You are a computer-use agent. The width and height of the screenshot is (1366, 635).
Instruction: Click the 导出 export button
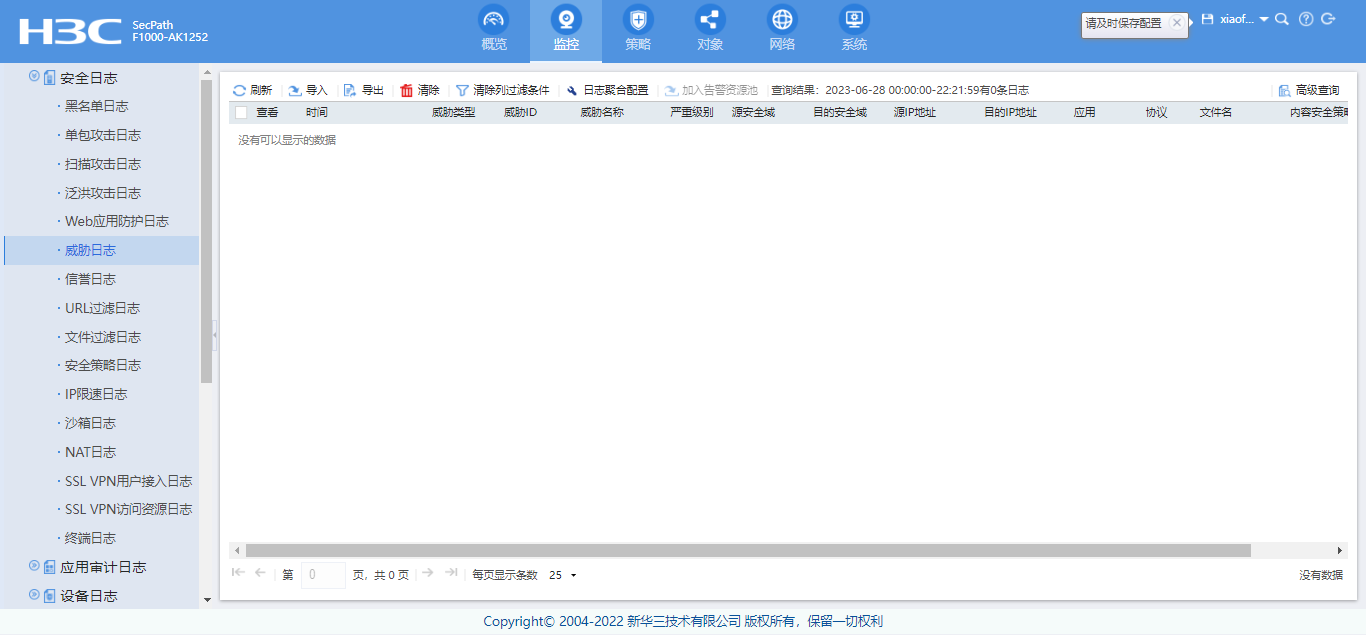(364, 90)
